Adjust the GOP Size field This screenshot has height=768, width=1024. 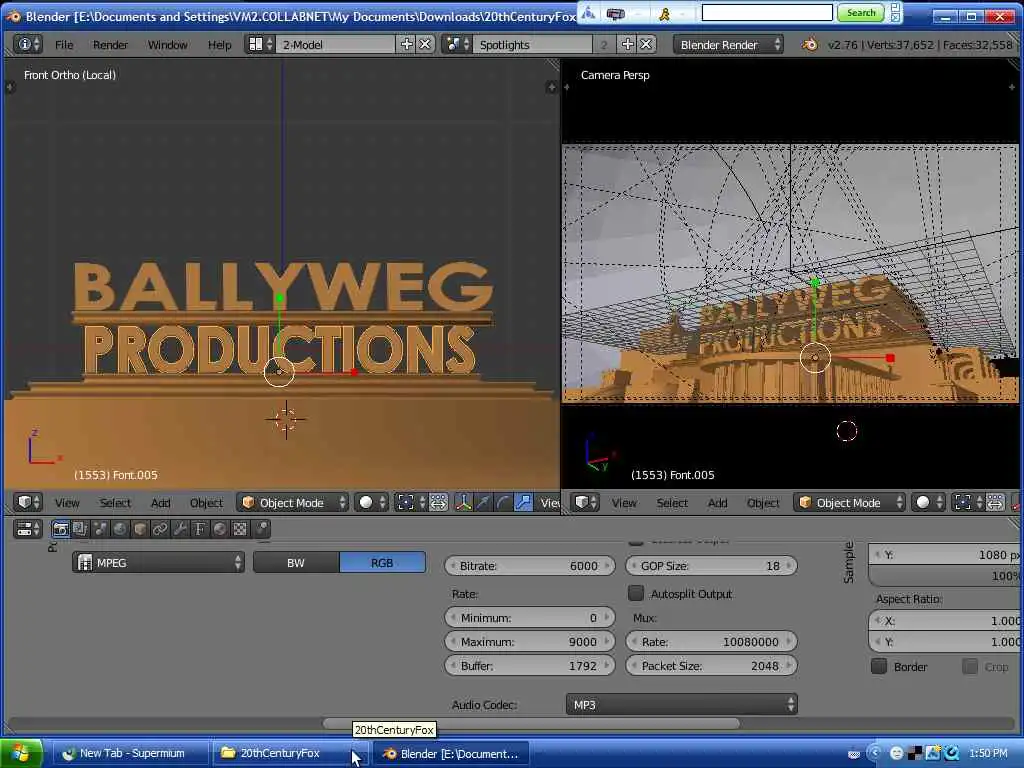[x=711, y=566]
